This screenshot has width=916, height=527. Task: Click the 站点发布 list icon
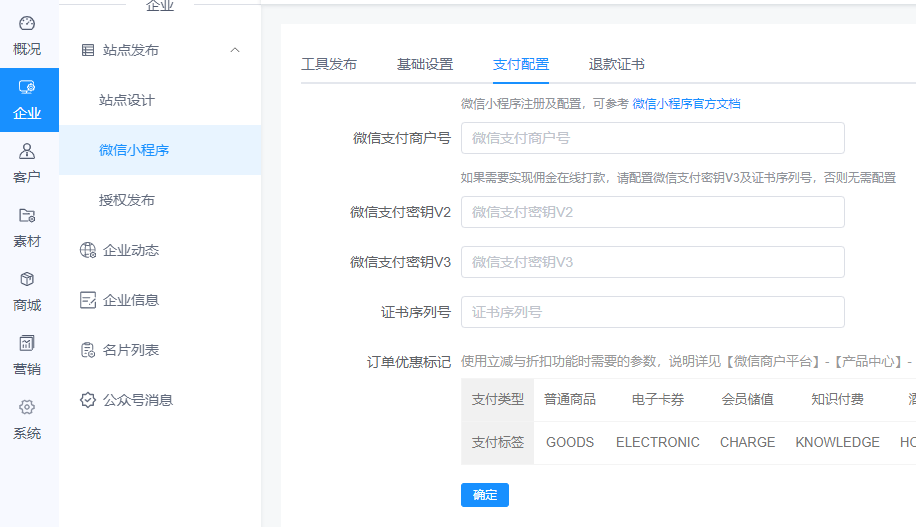click(88, 50)
